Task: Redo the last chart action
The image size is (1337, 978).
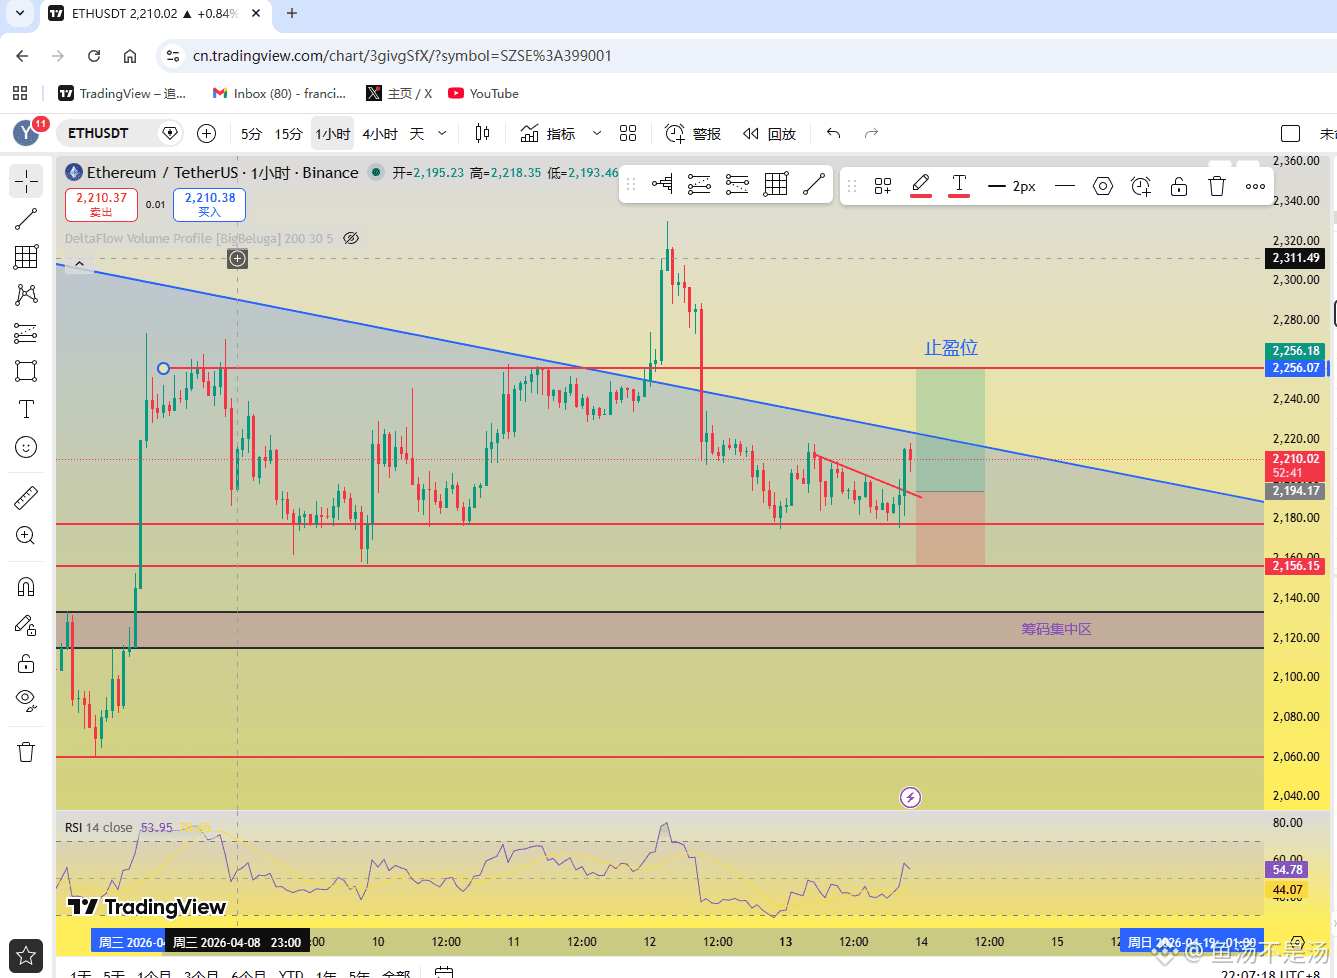Action: tap(871, 133)
